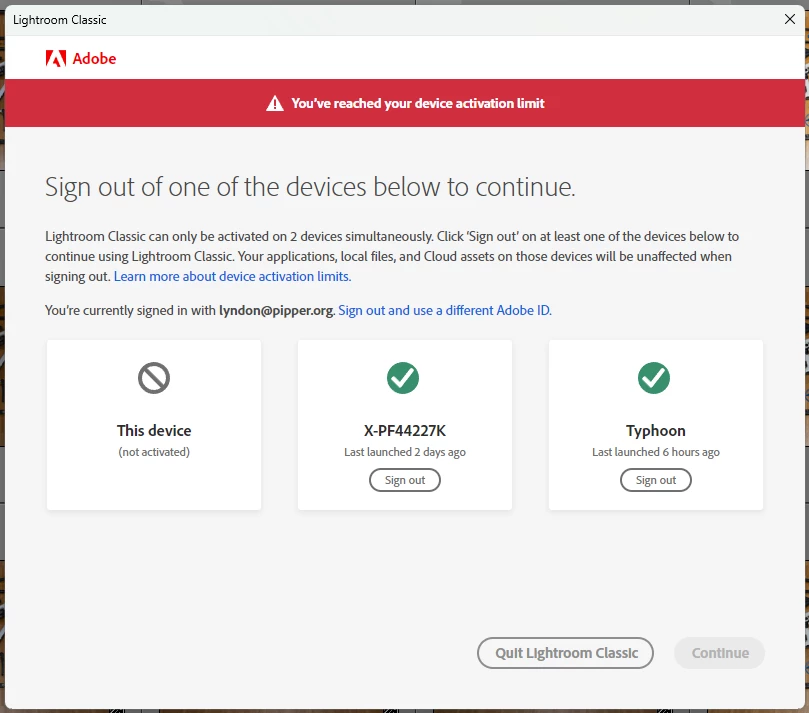The image size is (809, 713).
Task: Click the X-PF44227K device name
Action: [x=404, y=430]
